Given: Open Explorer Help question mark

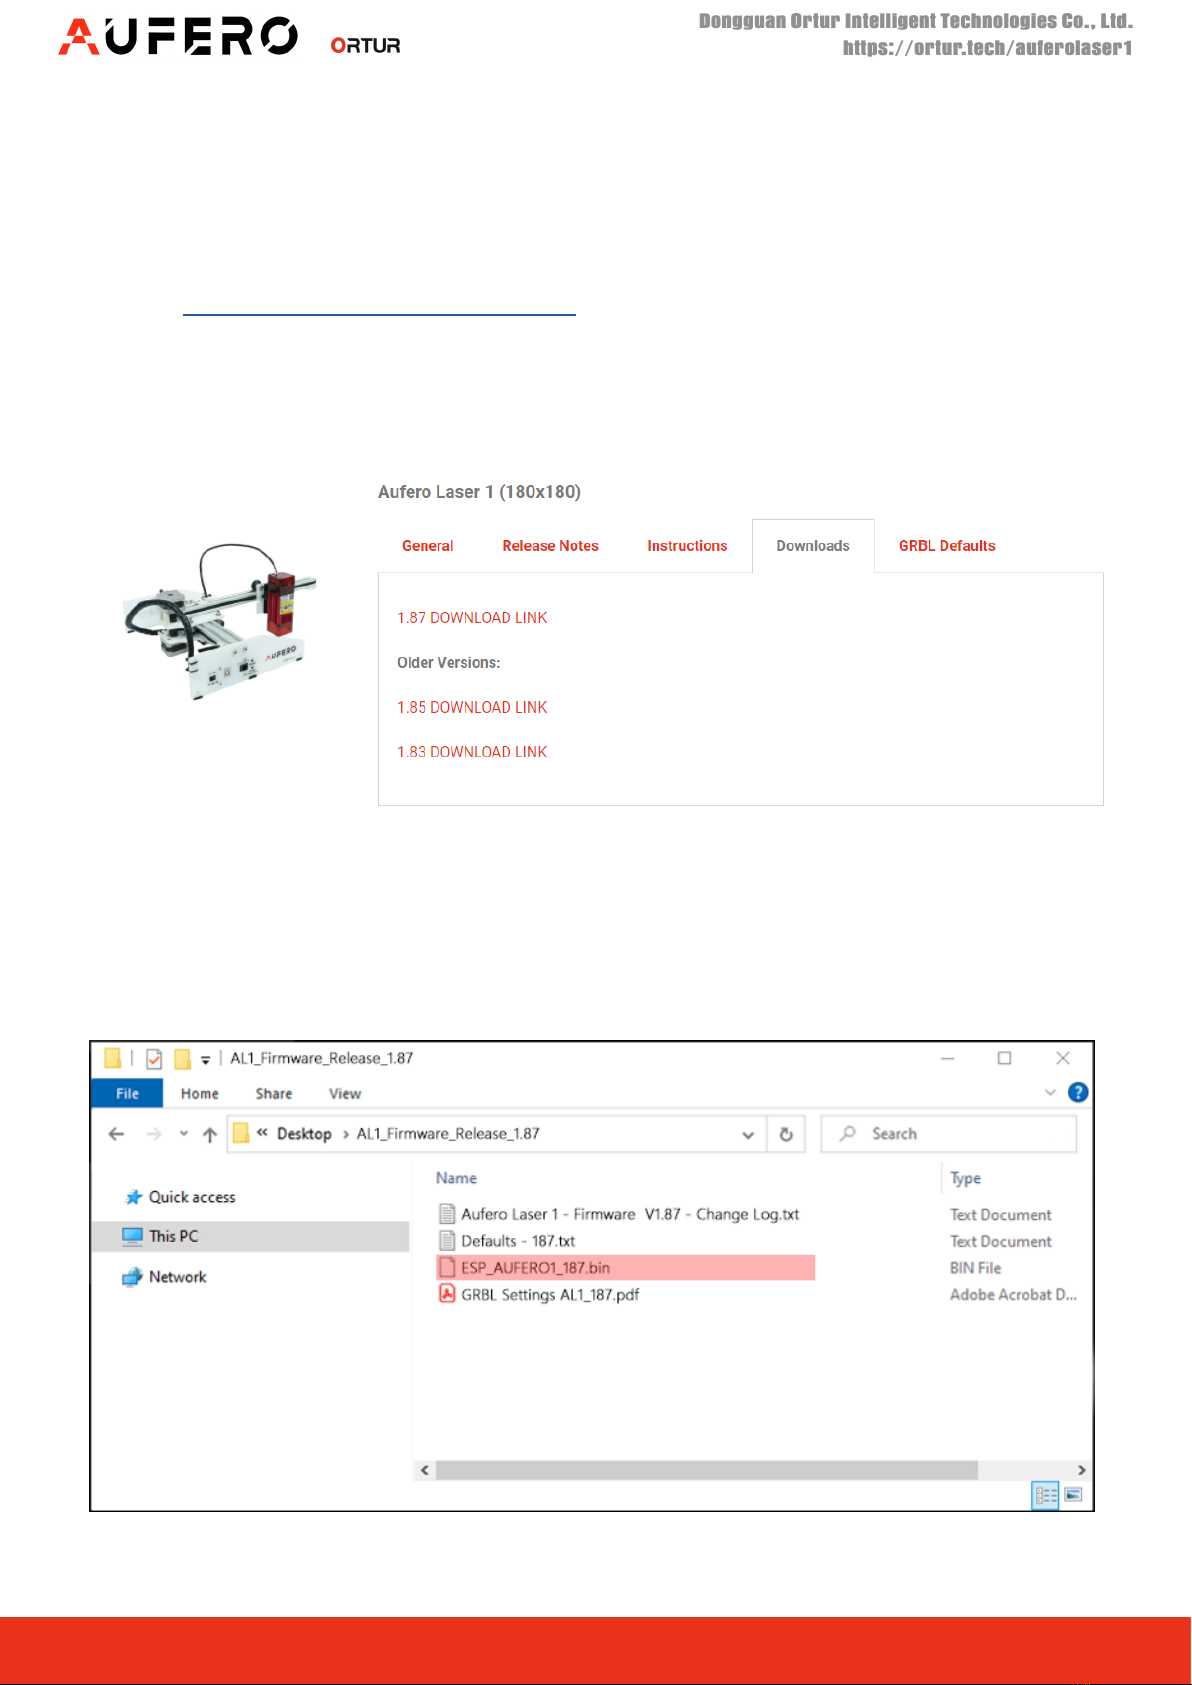Looking at the screenshot, I should point(1078,1092).
